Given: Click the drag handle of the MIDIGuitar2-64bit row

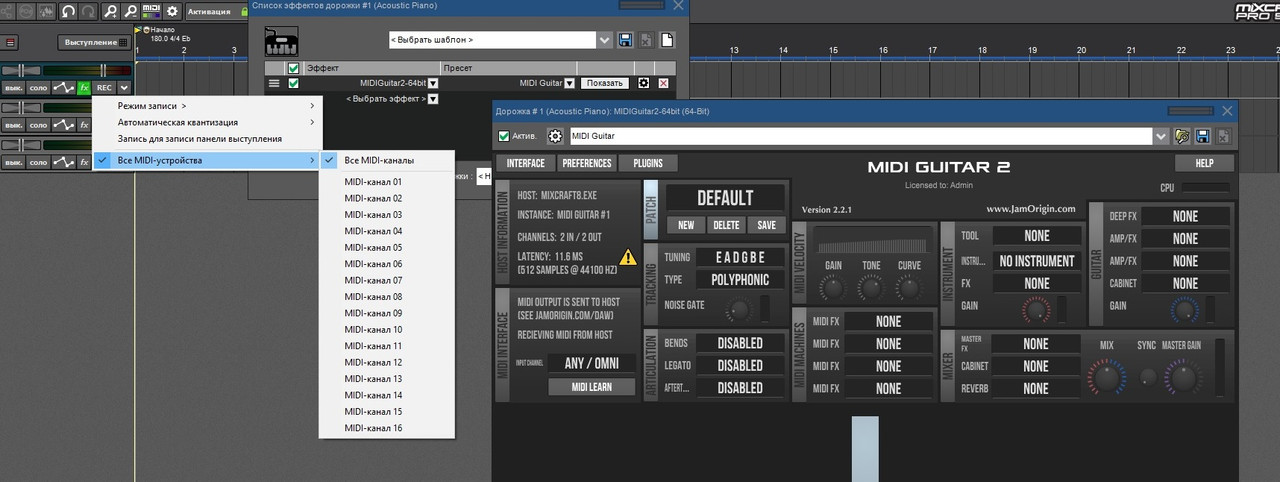Looking at the screenshot, I should pyautogui.click(x=274, y=83).
